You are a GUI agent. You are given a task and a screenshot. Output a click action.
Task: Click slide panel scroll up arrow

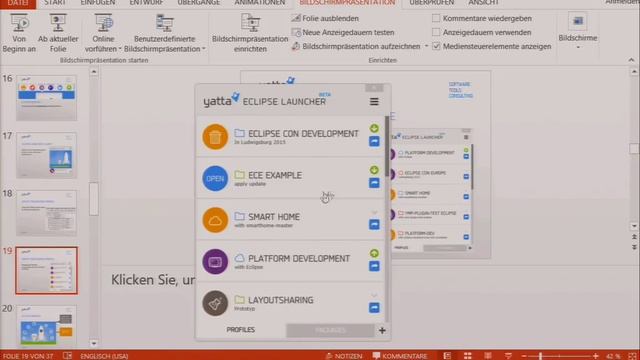click(x=94, y=72)
